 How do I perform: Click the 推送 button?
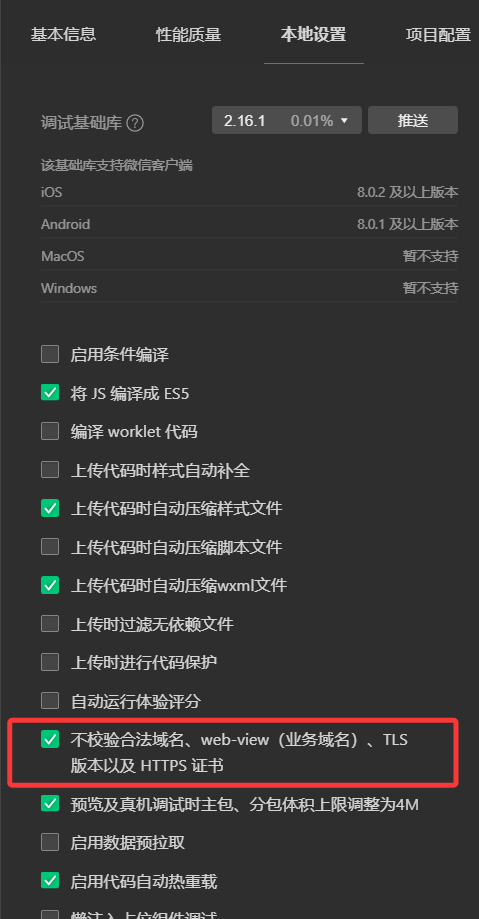[413, 120]
